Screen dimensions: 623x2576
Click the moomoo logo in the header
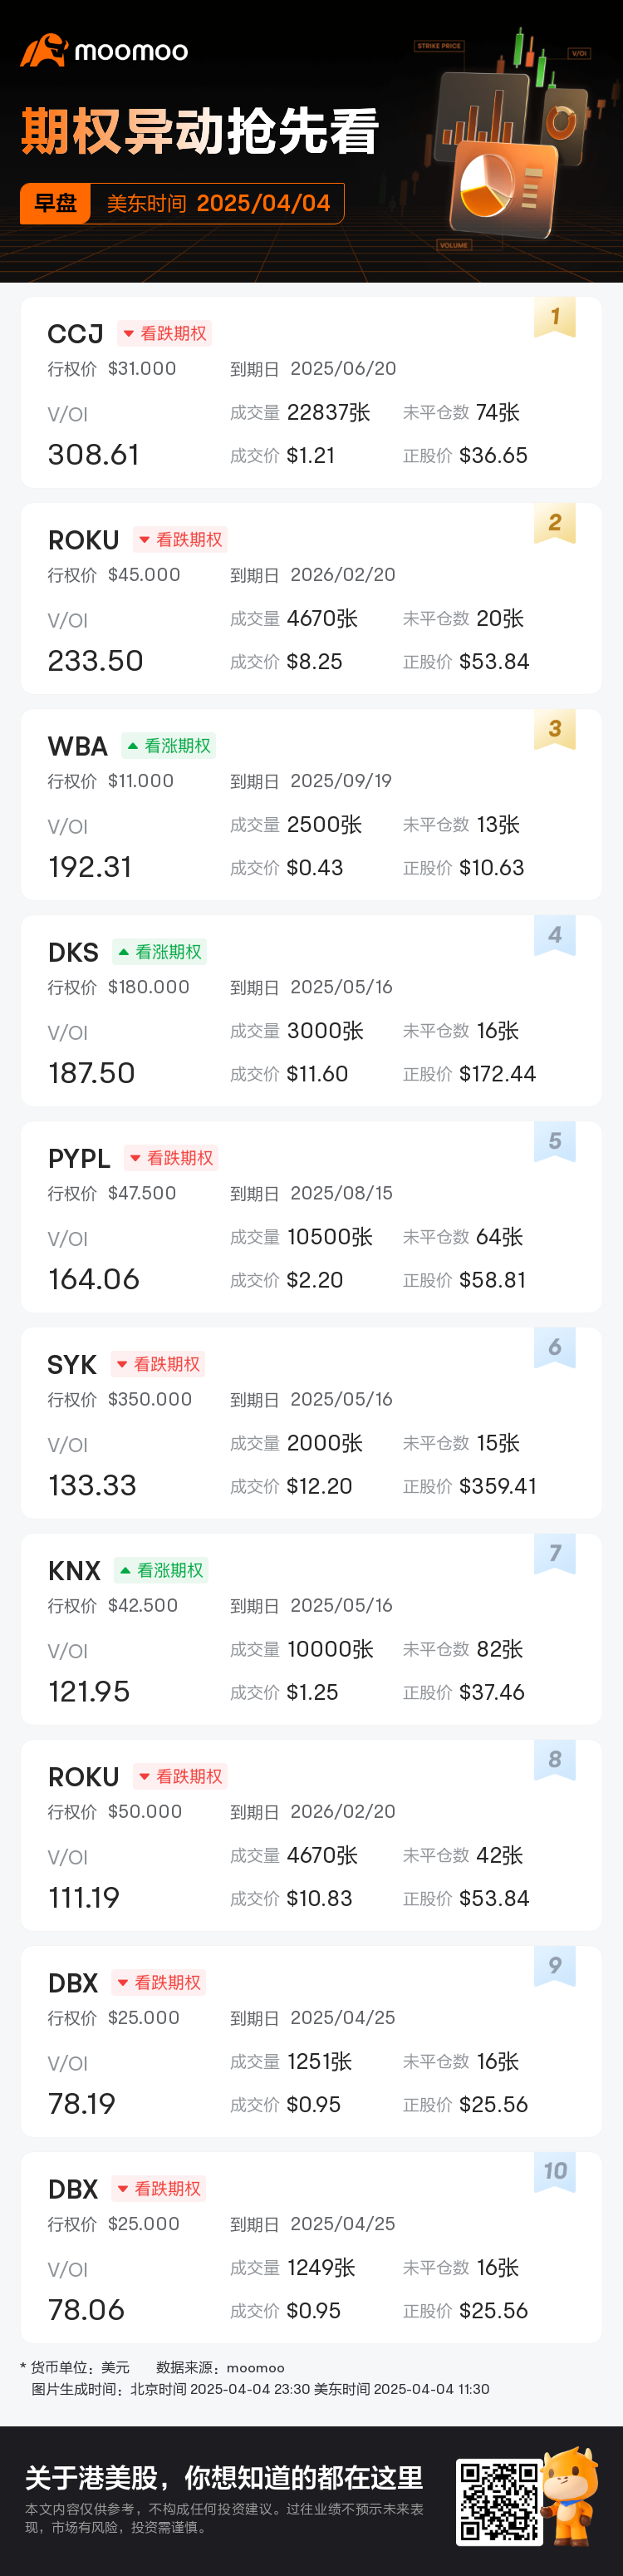click(104, 51)
